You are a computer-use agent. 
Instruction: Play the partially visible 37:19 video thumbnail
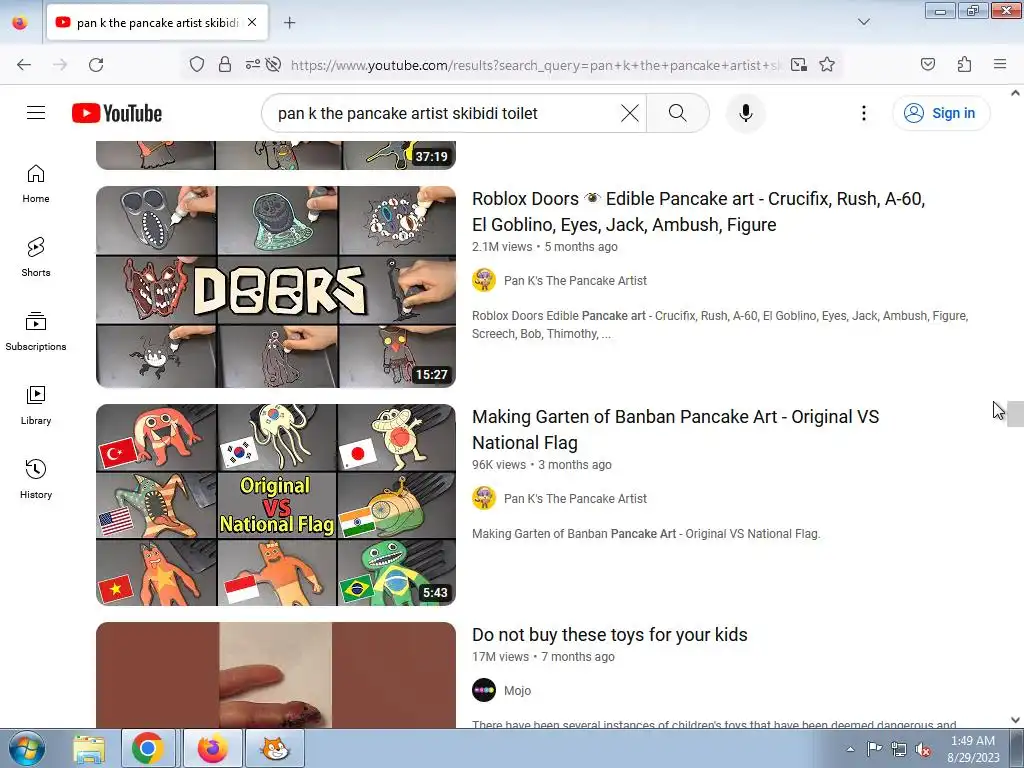[x=276, y=155]
